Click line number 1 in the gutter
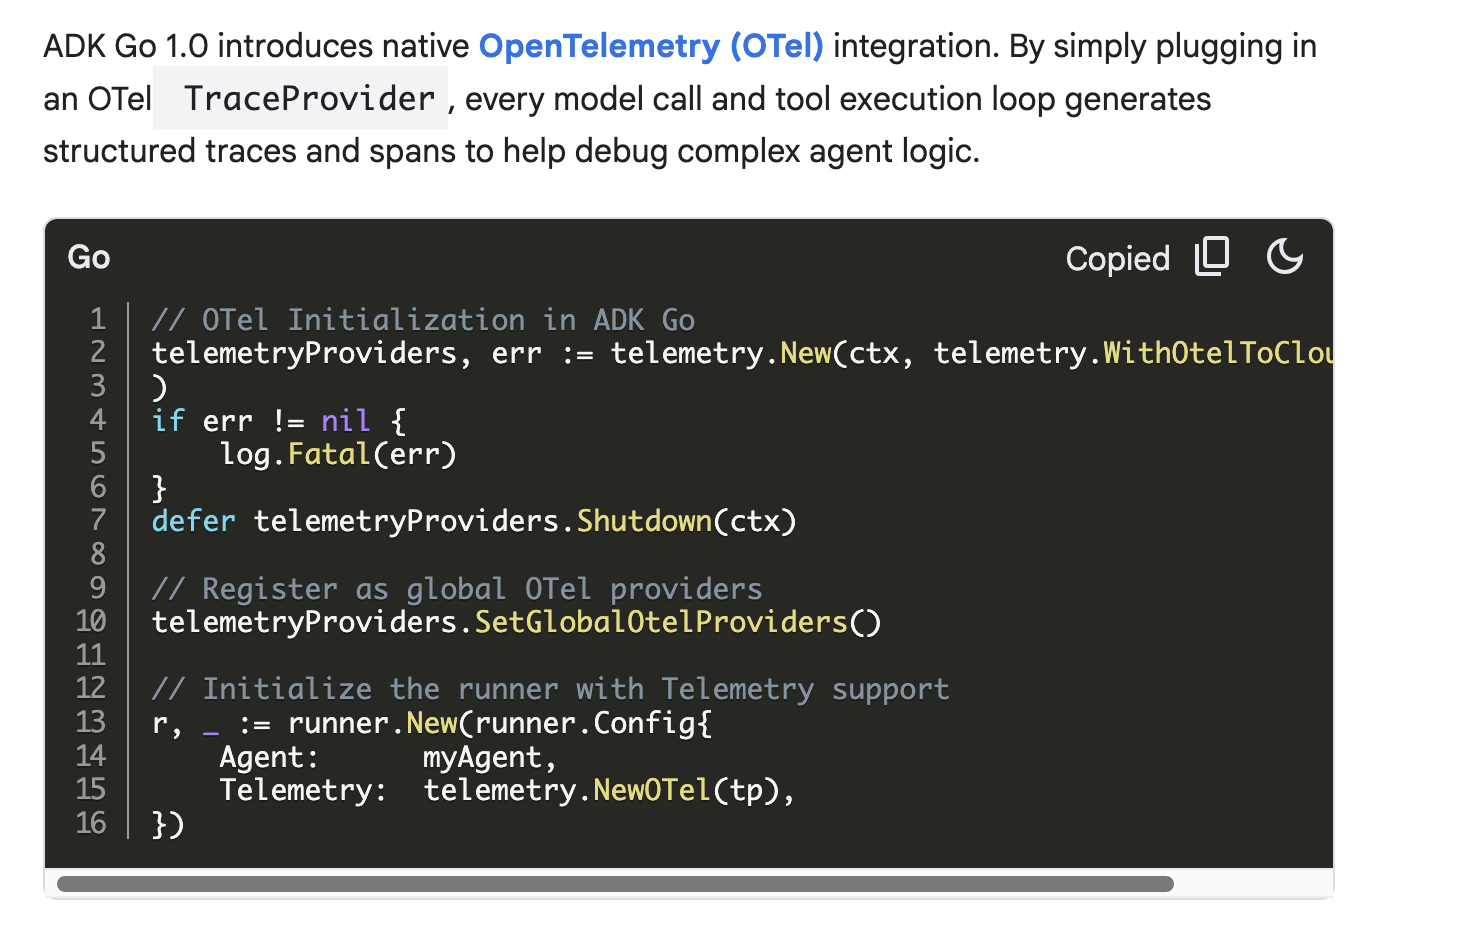Image resolution: width=1460 pixels, height=948 pixels. click(x=97, y=319)
